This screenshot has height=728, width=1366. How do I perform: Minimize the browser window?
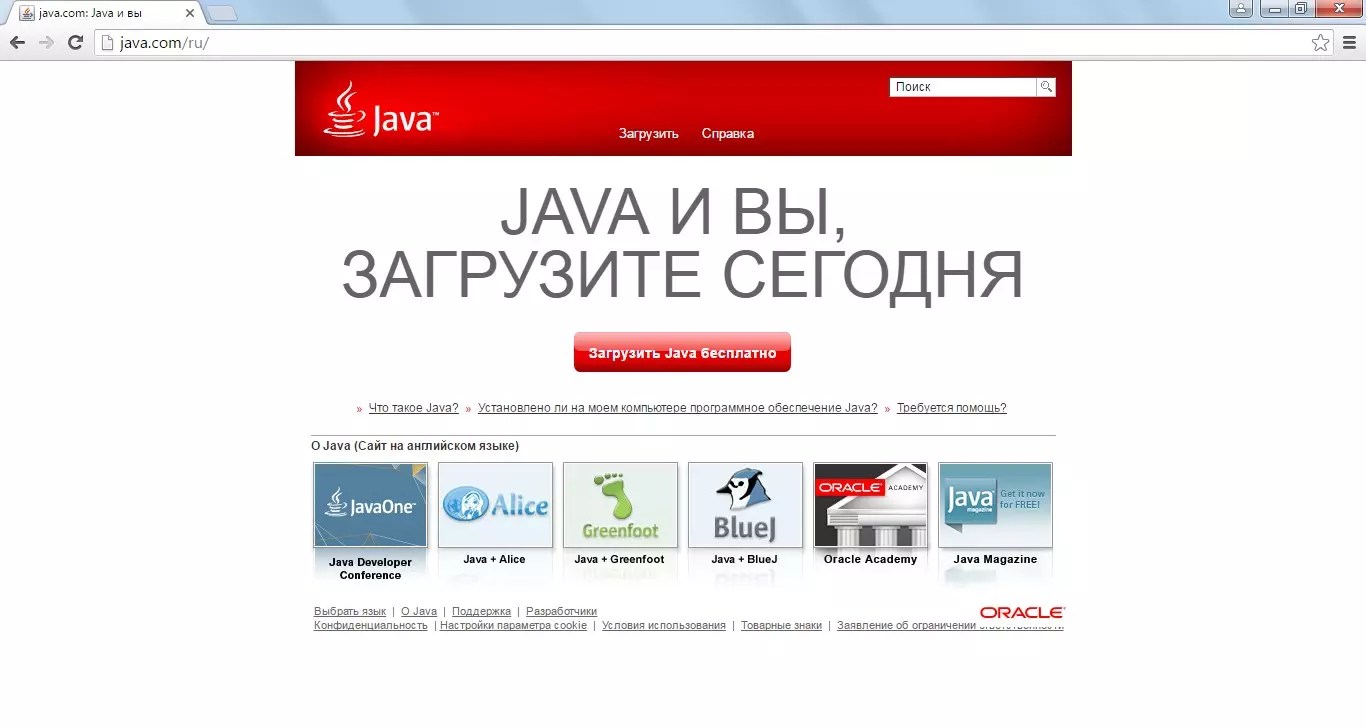pyautogui.click(x=1274, y=9)
